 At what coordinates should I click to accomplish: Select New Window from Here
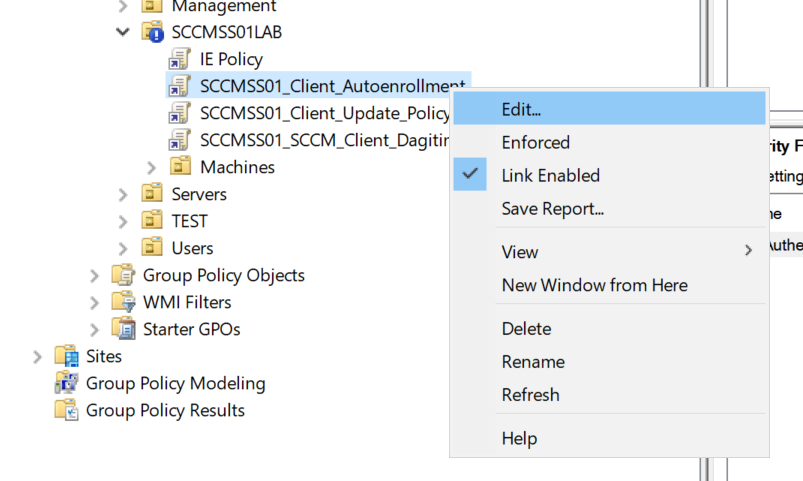[609, 285]
